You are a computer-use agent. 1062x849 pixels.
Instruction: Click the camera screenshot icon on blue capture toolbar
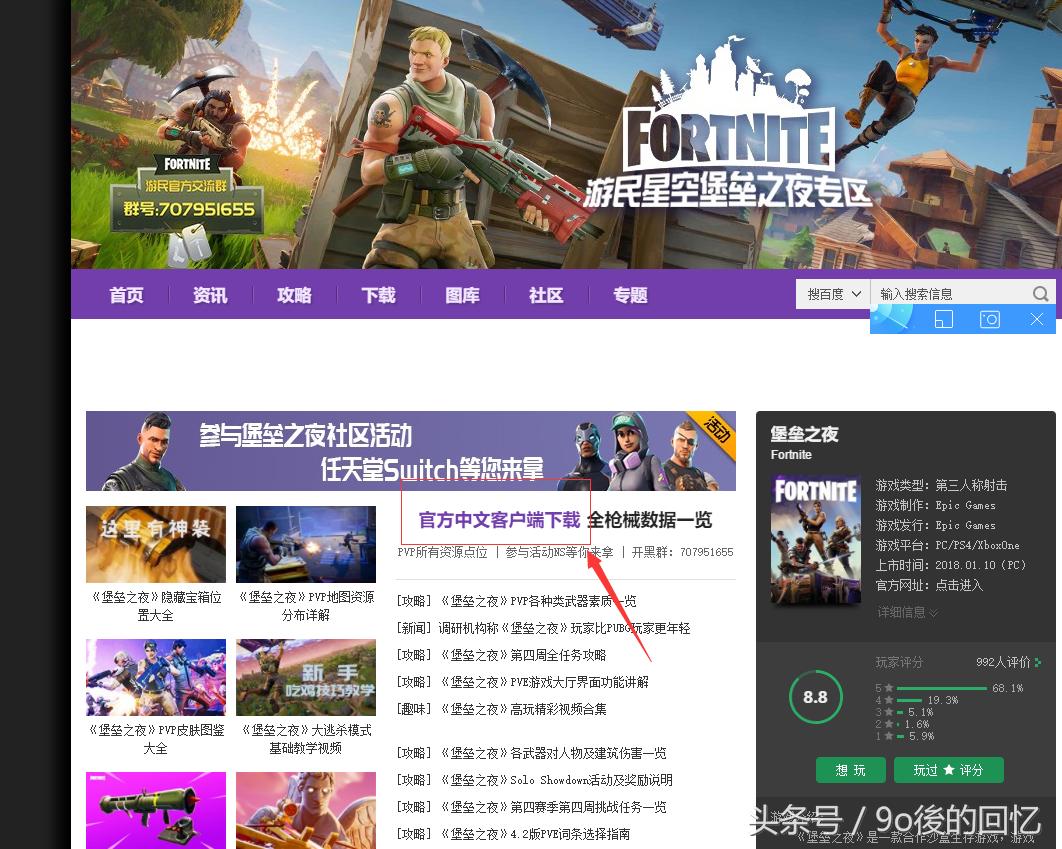tap(989, 319)
